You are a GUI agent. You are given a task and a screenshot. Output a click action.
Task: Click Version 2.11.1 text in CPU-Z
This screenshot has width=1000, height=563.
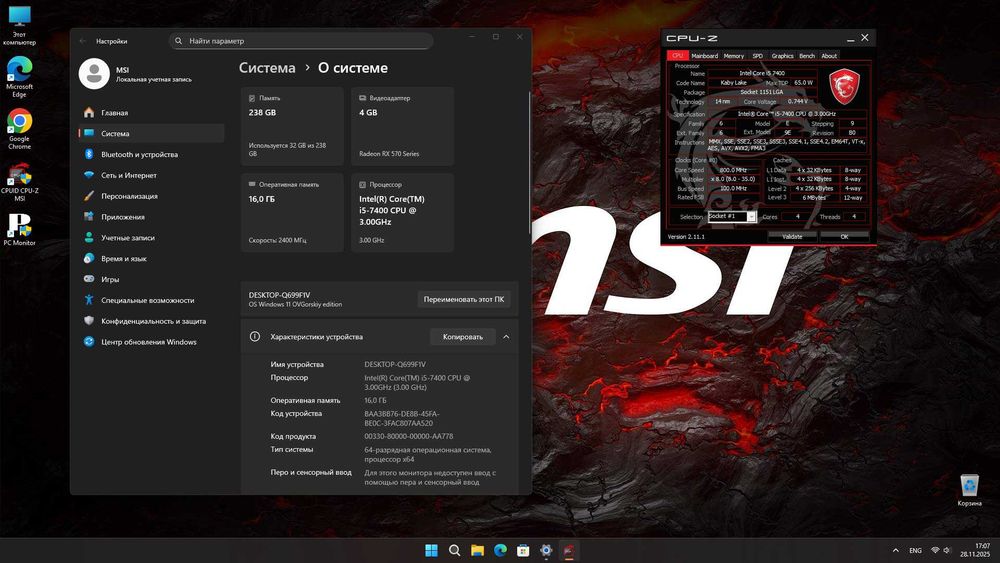686,237
